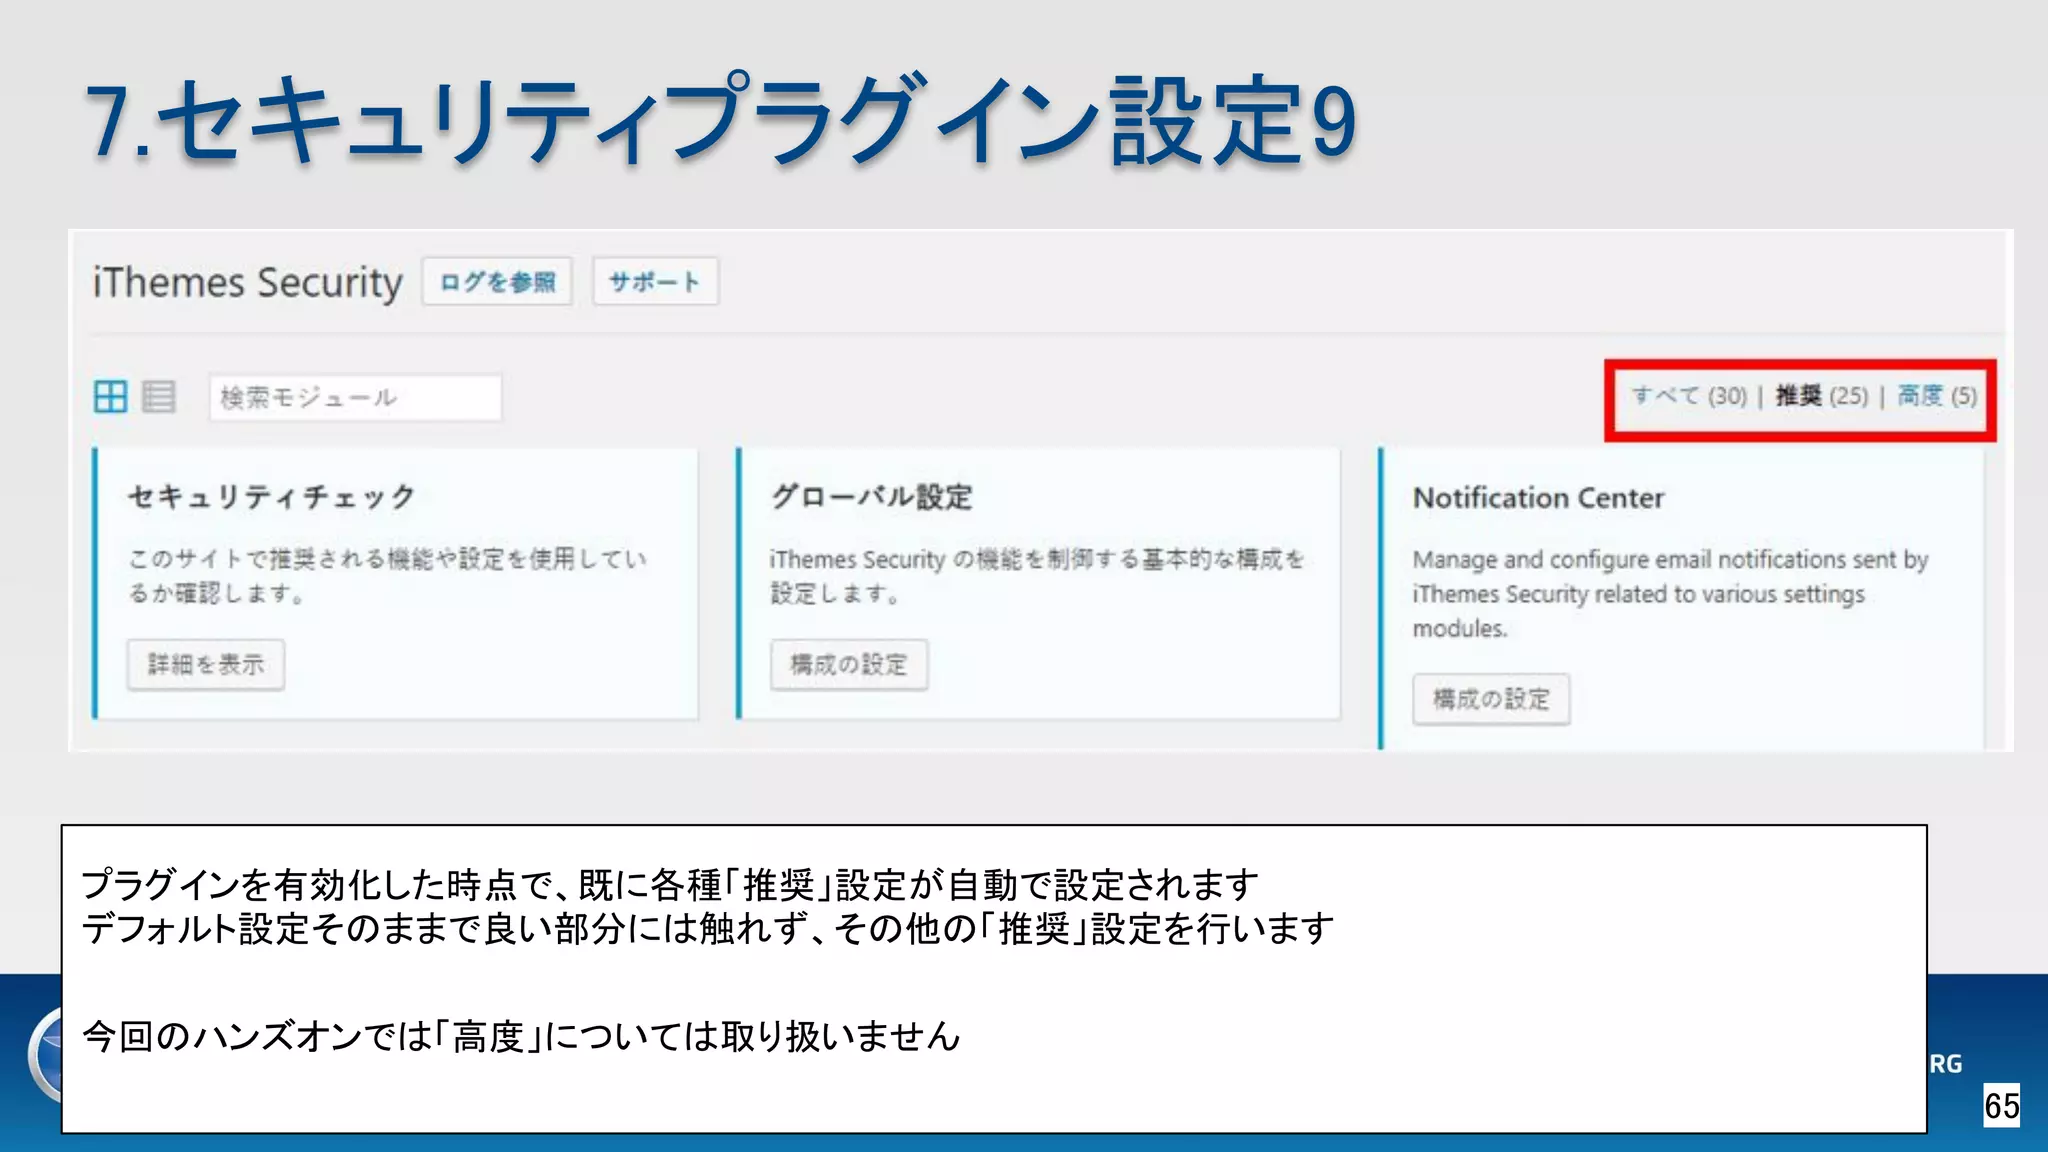Select the Notification Center card title
Image resolution: width=2048 pixels, height=1152 pixels.
1538,498
